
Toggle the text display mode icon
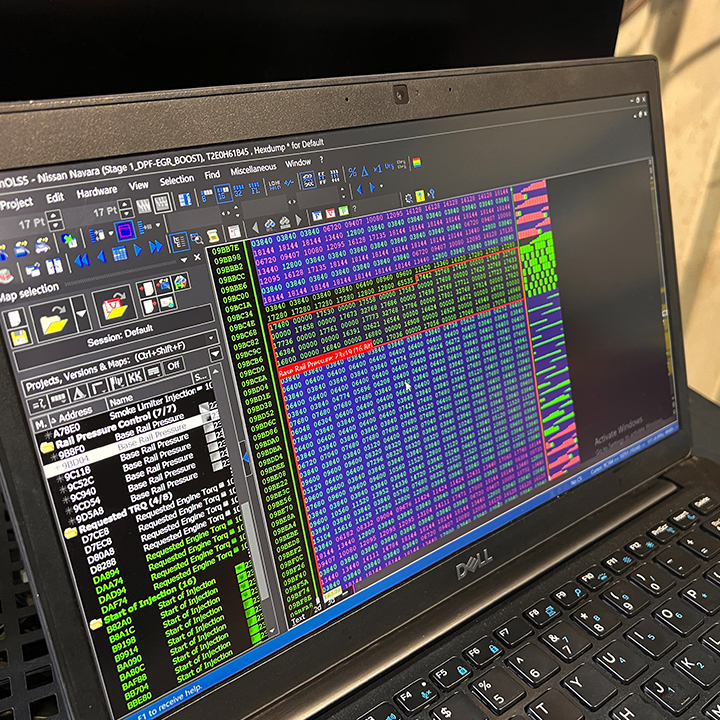tap(180, 242)
